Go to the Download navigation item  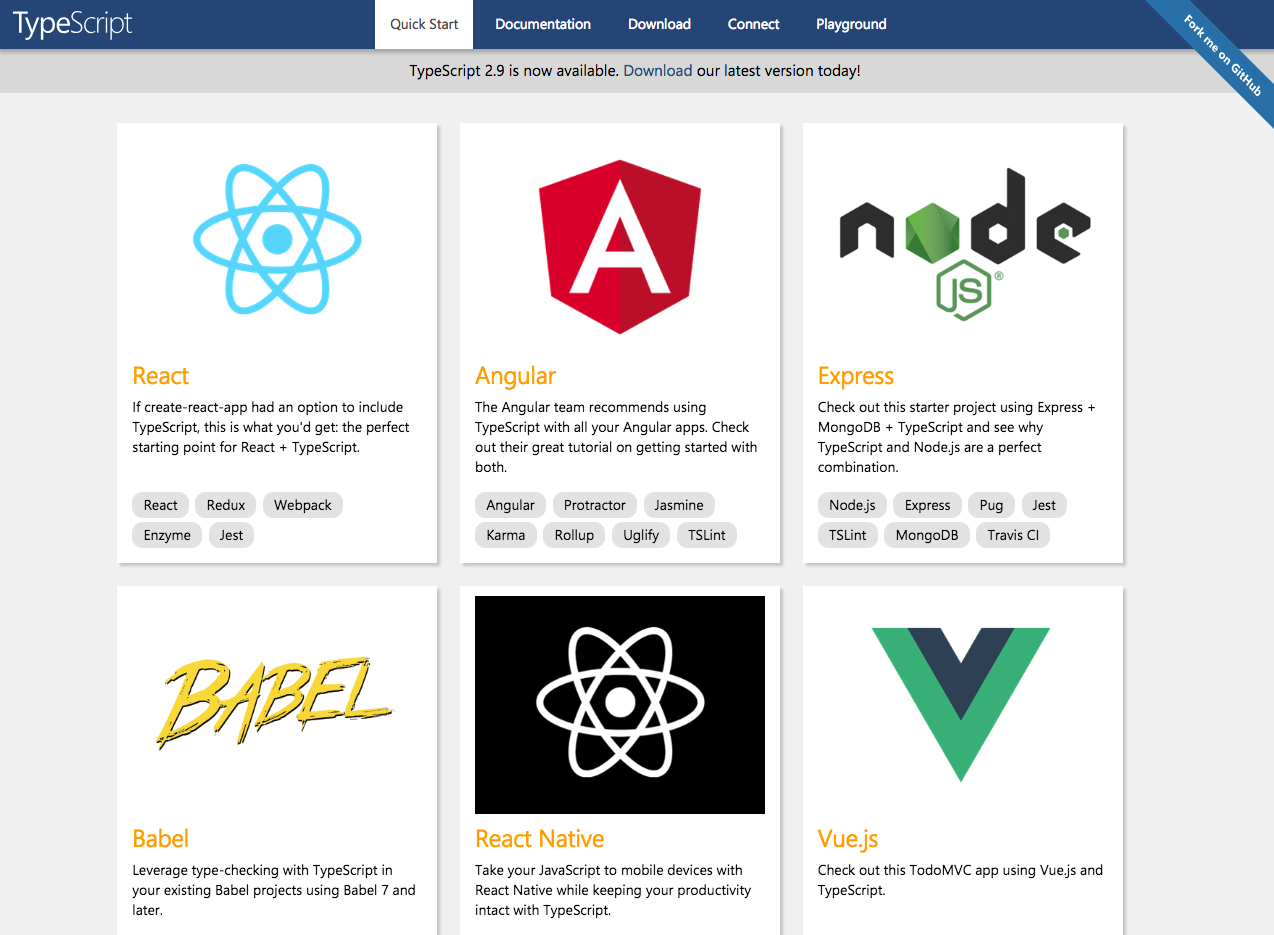click(659, 24)
